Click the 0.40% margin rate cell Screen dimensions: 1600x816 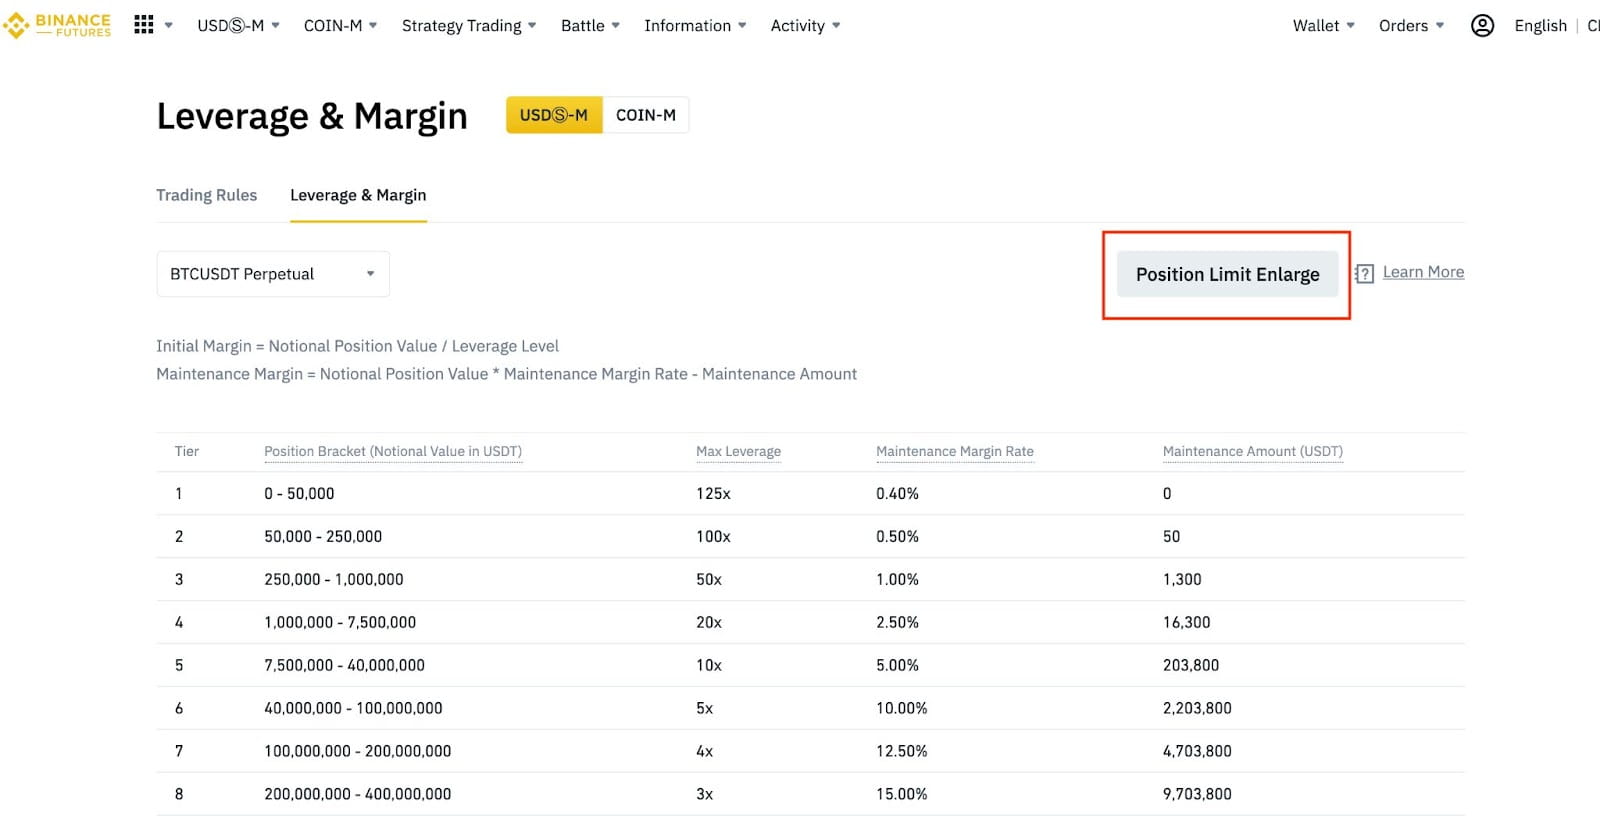tap(897, 494)
